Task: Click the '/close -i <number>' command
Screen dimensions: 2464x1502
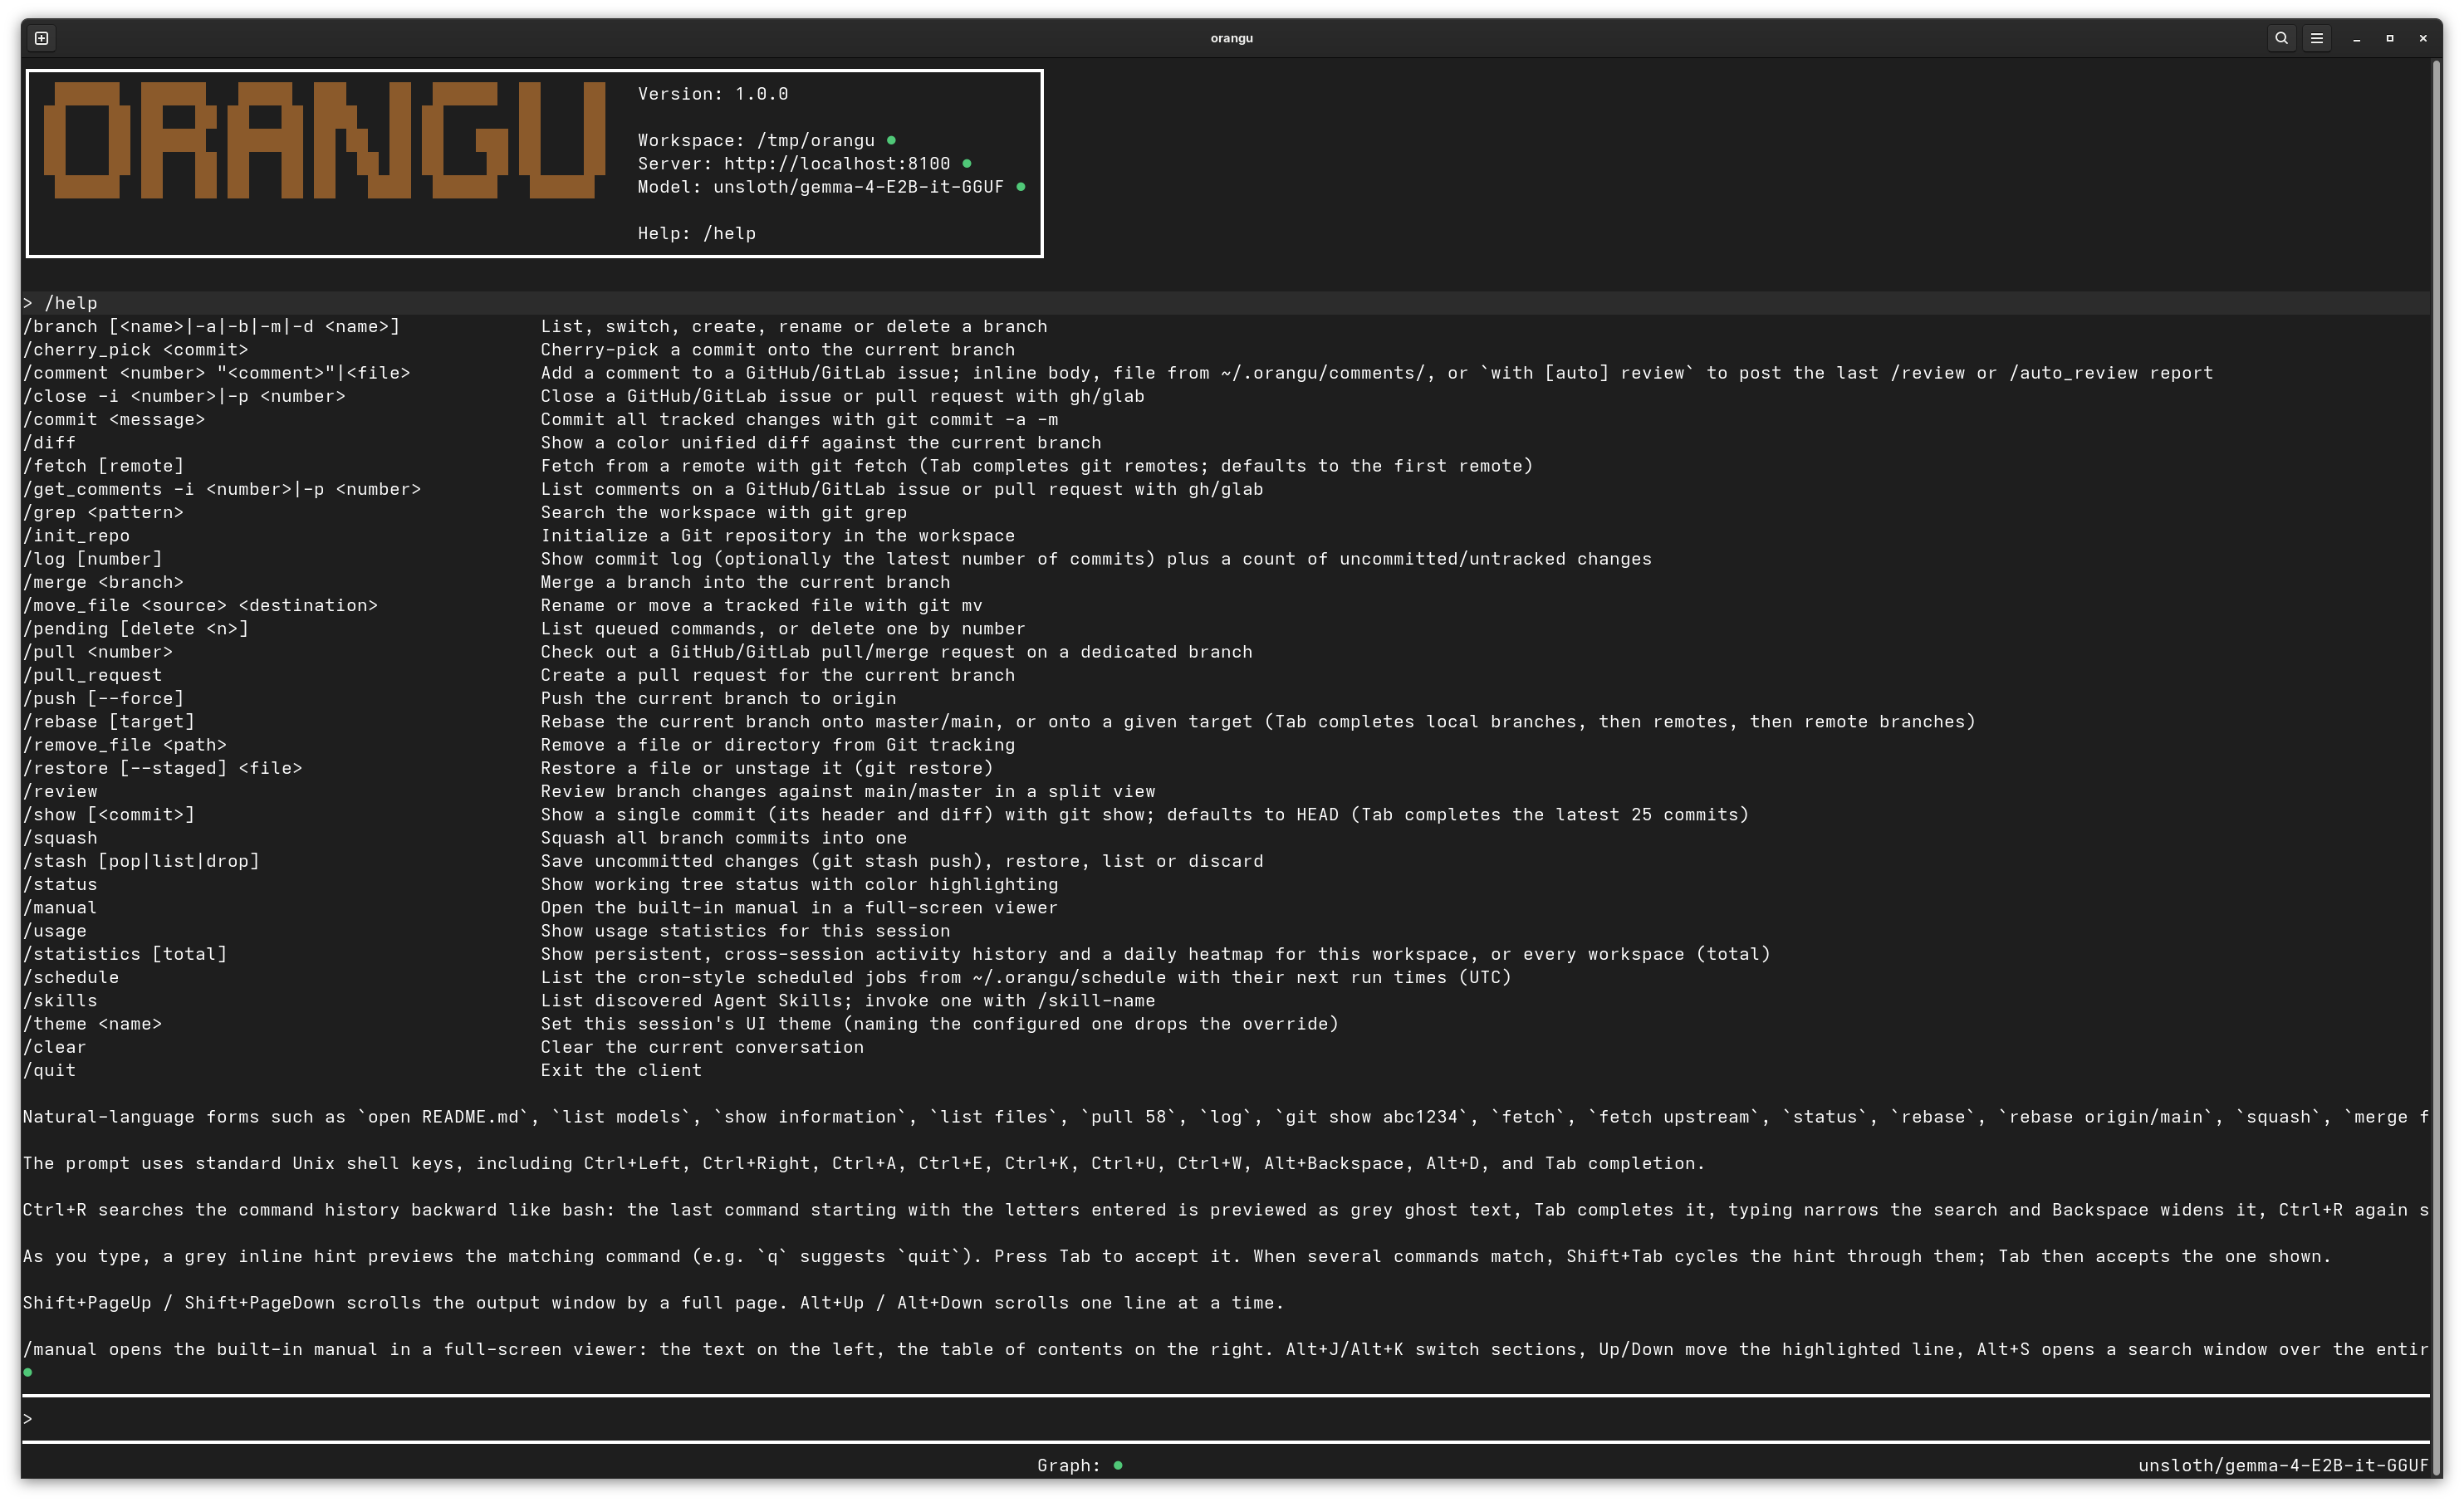Action: point(184,396)
